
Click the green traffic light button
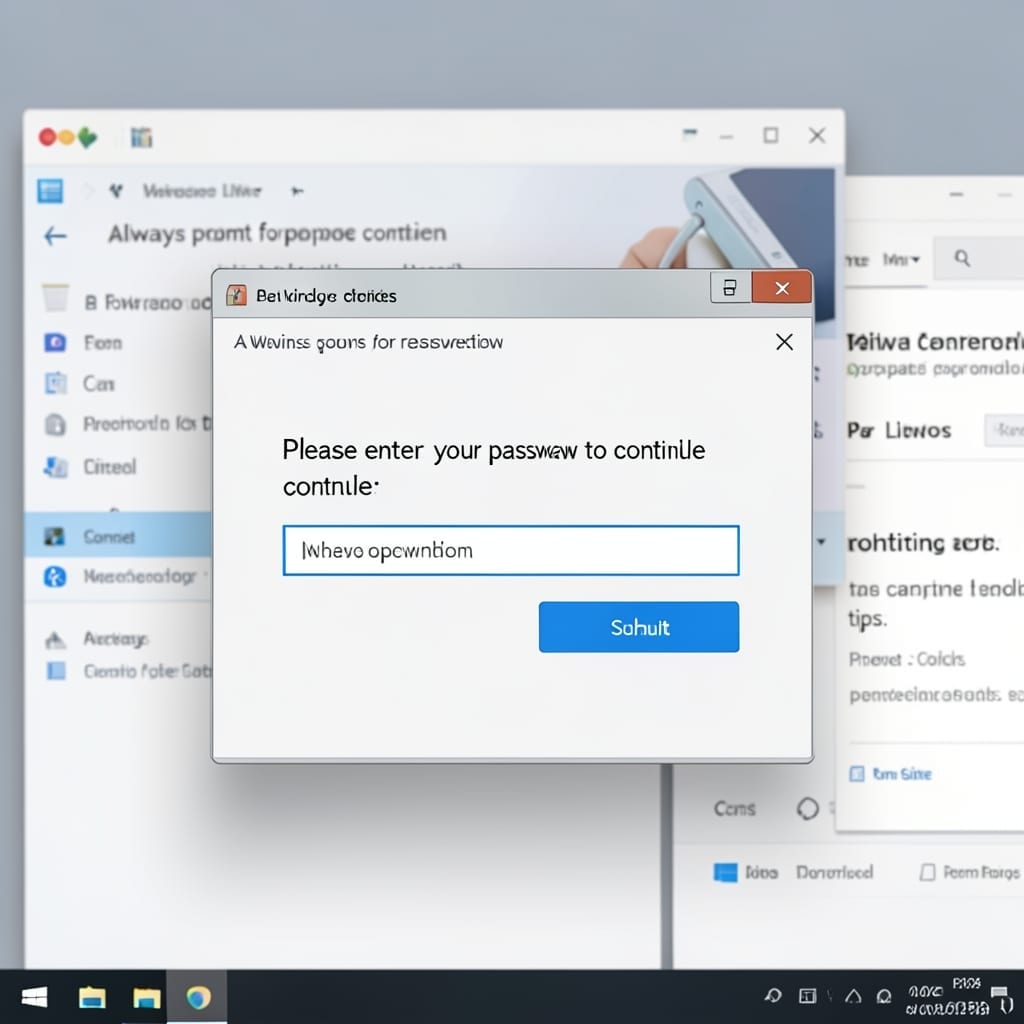pyautogui.click(x=88, y=138)
